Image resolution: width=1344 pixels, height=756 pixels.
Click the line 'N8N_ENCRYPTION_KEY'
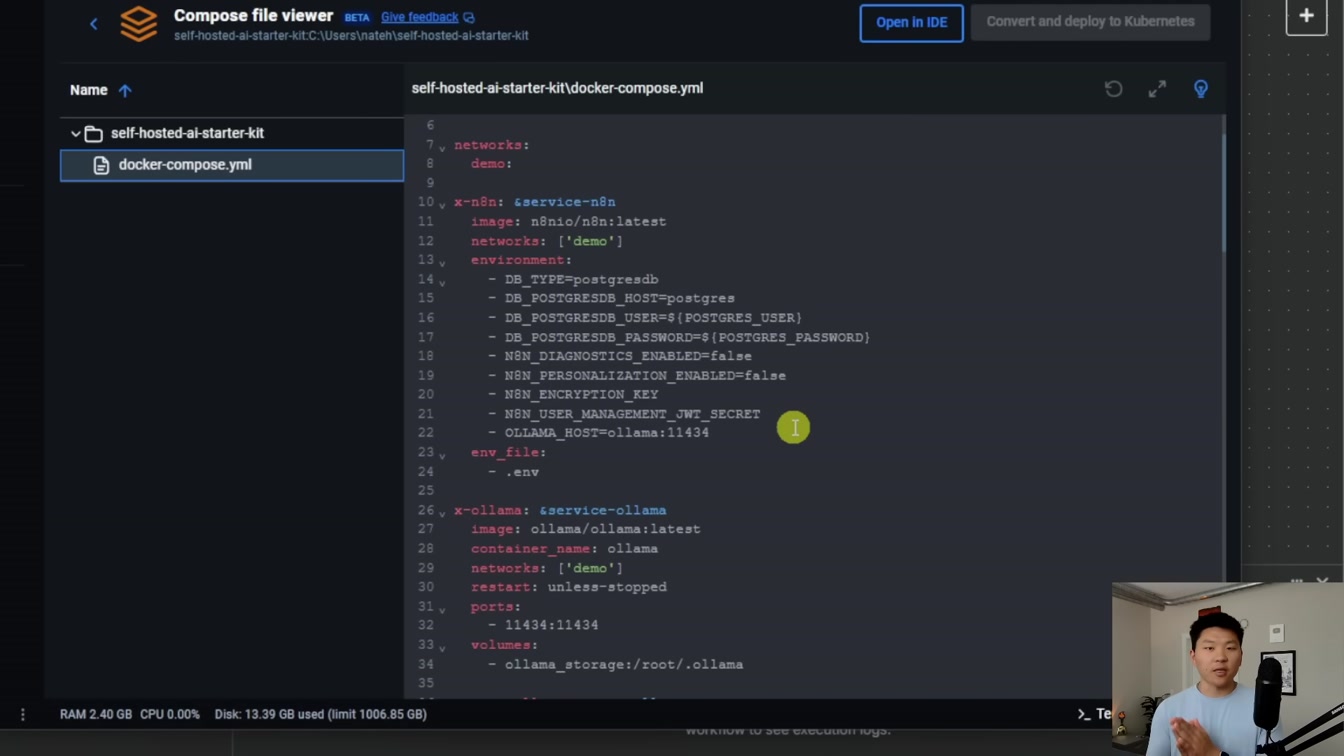coord(581,394)
